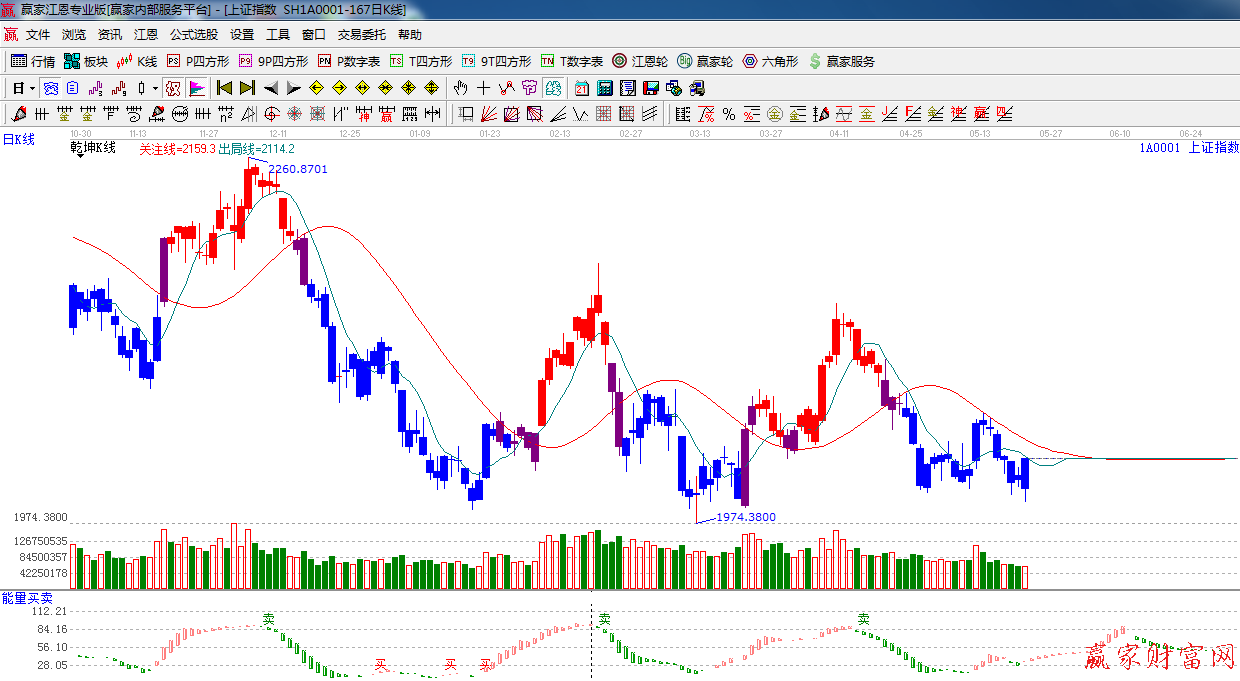Jump to first bar with skip-back arrow

(224, 88)
